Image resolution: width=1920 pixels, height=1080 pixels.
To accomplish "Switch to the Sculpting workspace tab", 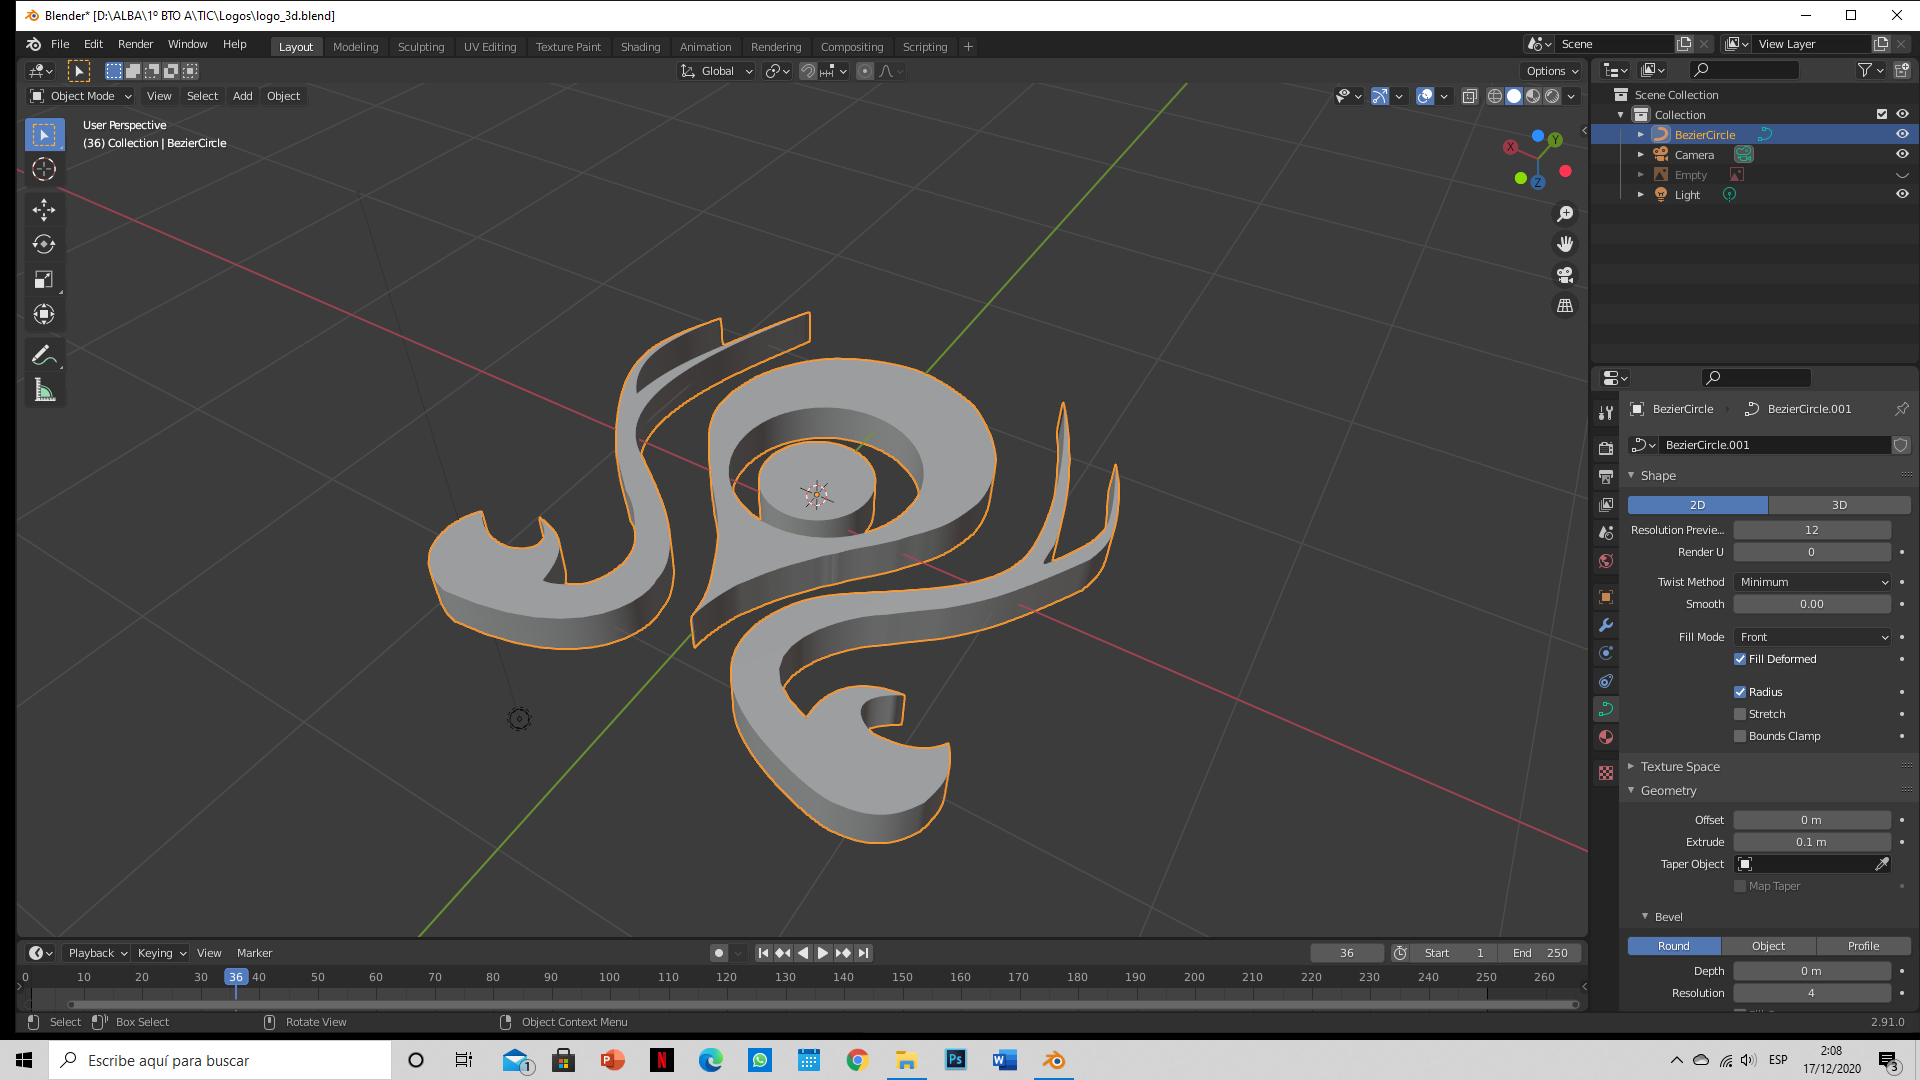I will click(420, 47).
